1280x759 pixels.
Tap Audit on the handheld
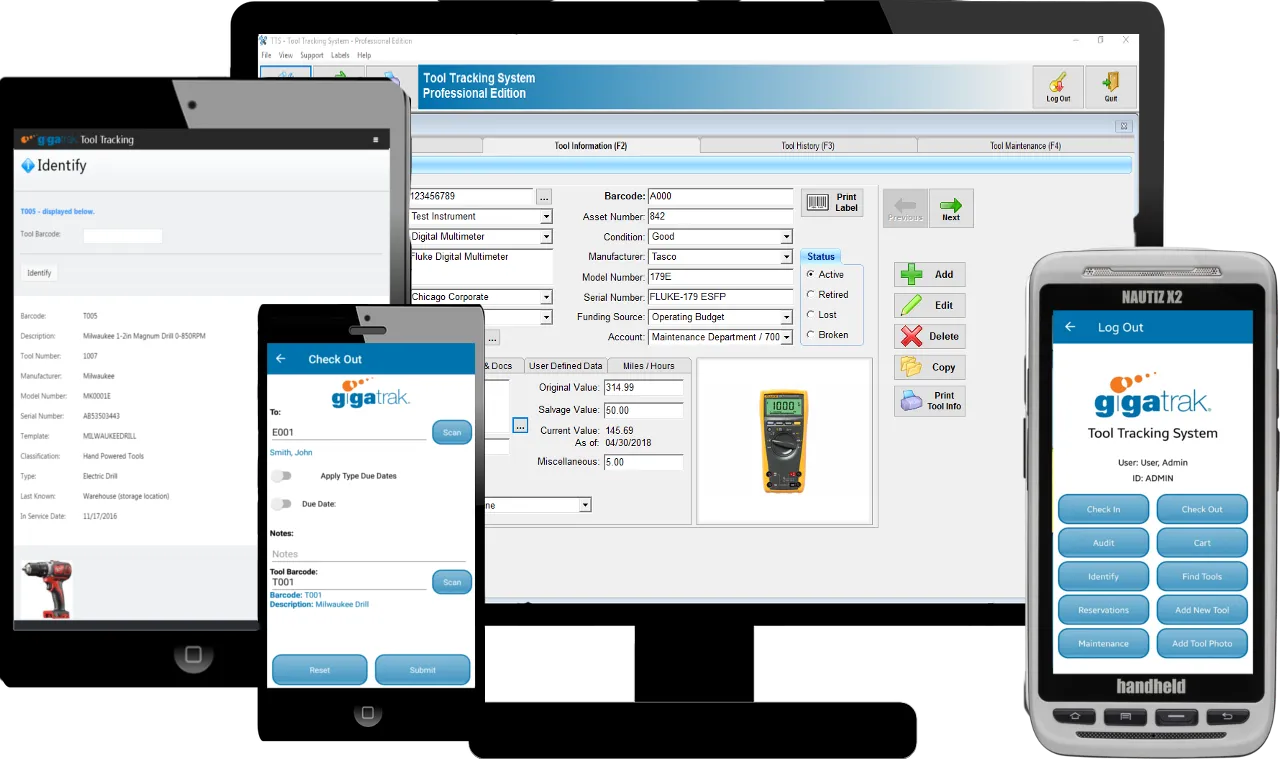[x=1103, y=543]
